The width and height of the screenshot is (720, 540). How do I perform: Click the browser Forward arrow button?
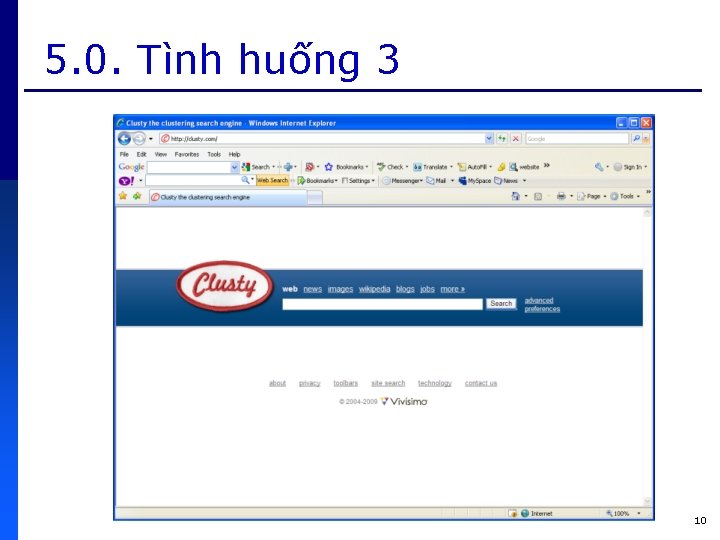139,138
